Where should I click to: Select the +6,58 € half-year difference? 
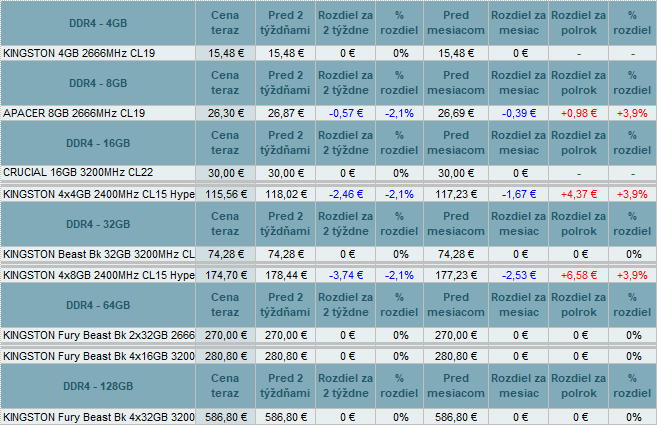point(579,275)
